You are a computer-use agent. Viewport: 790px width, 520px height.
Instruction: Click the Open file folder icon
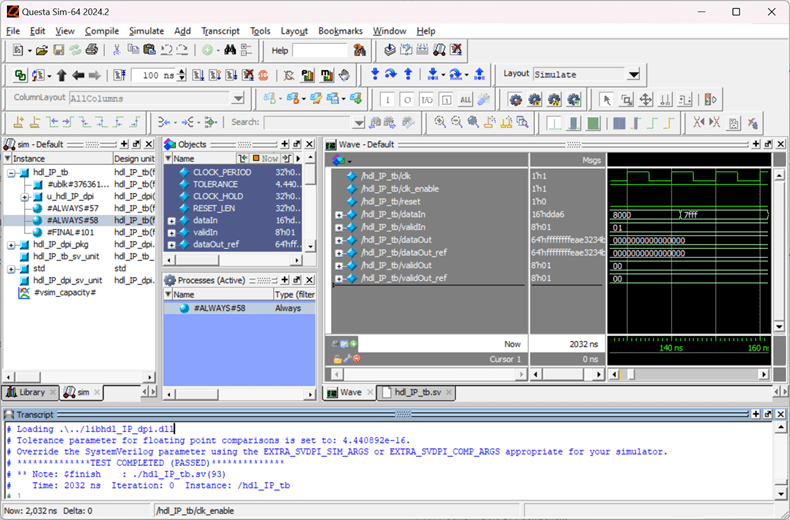pos(43,50)
